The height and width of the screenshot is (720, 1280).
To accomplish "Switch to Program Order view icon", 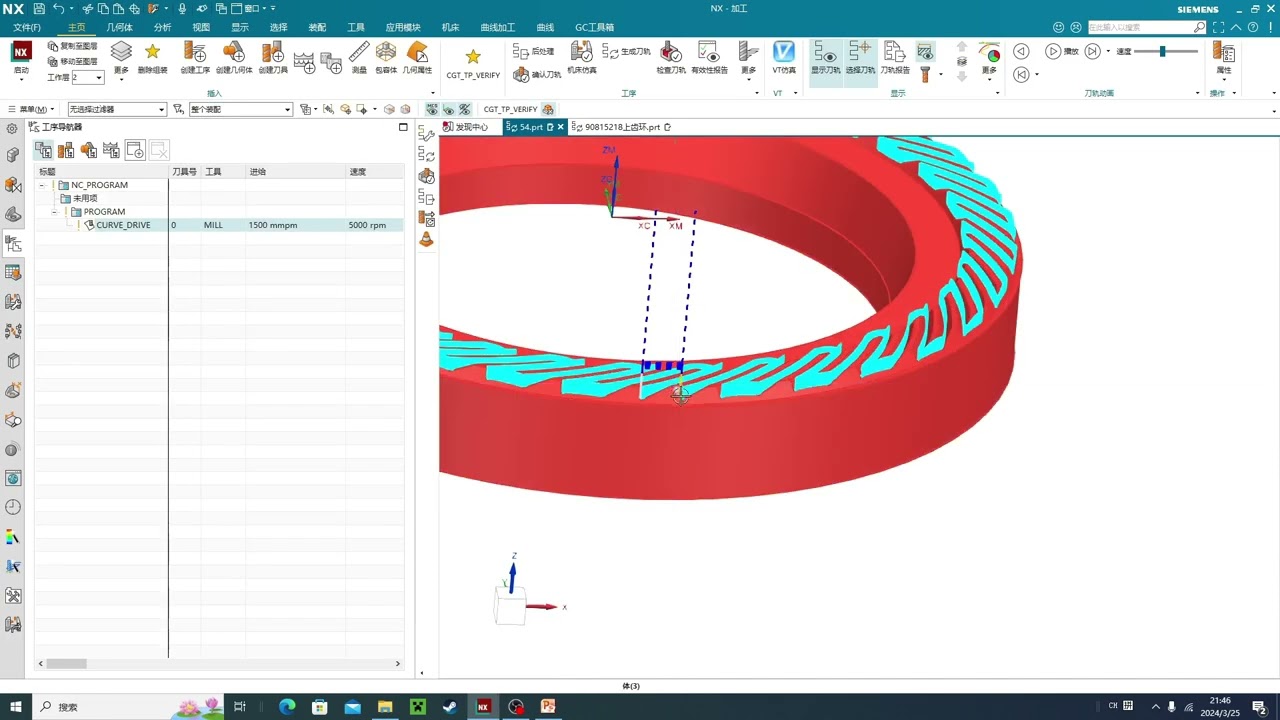I will (43, 150).
